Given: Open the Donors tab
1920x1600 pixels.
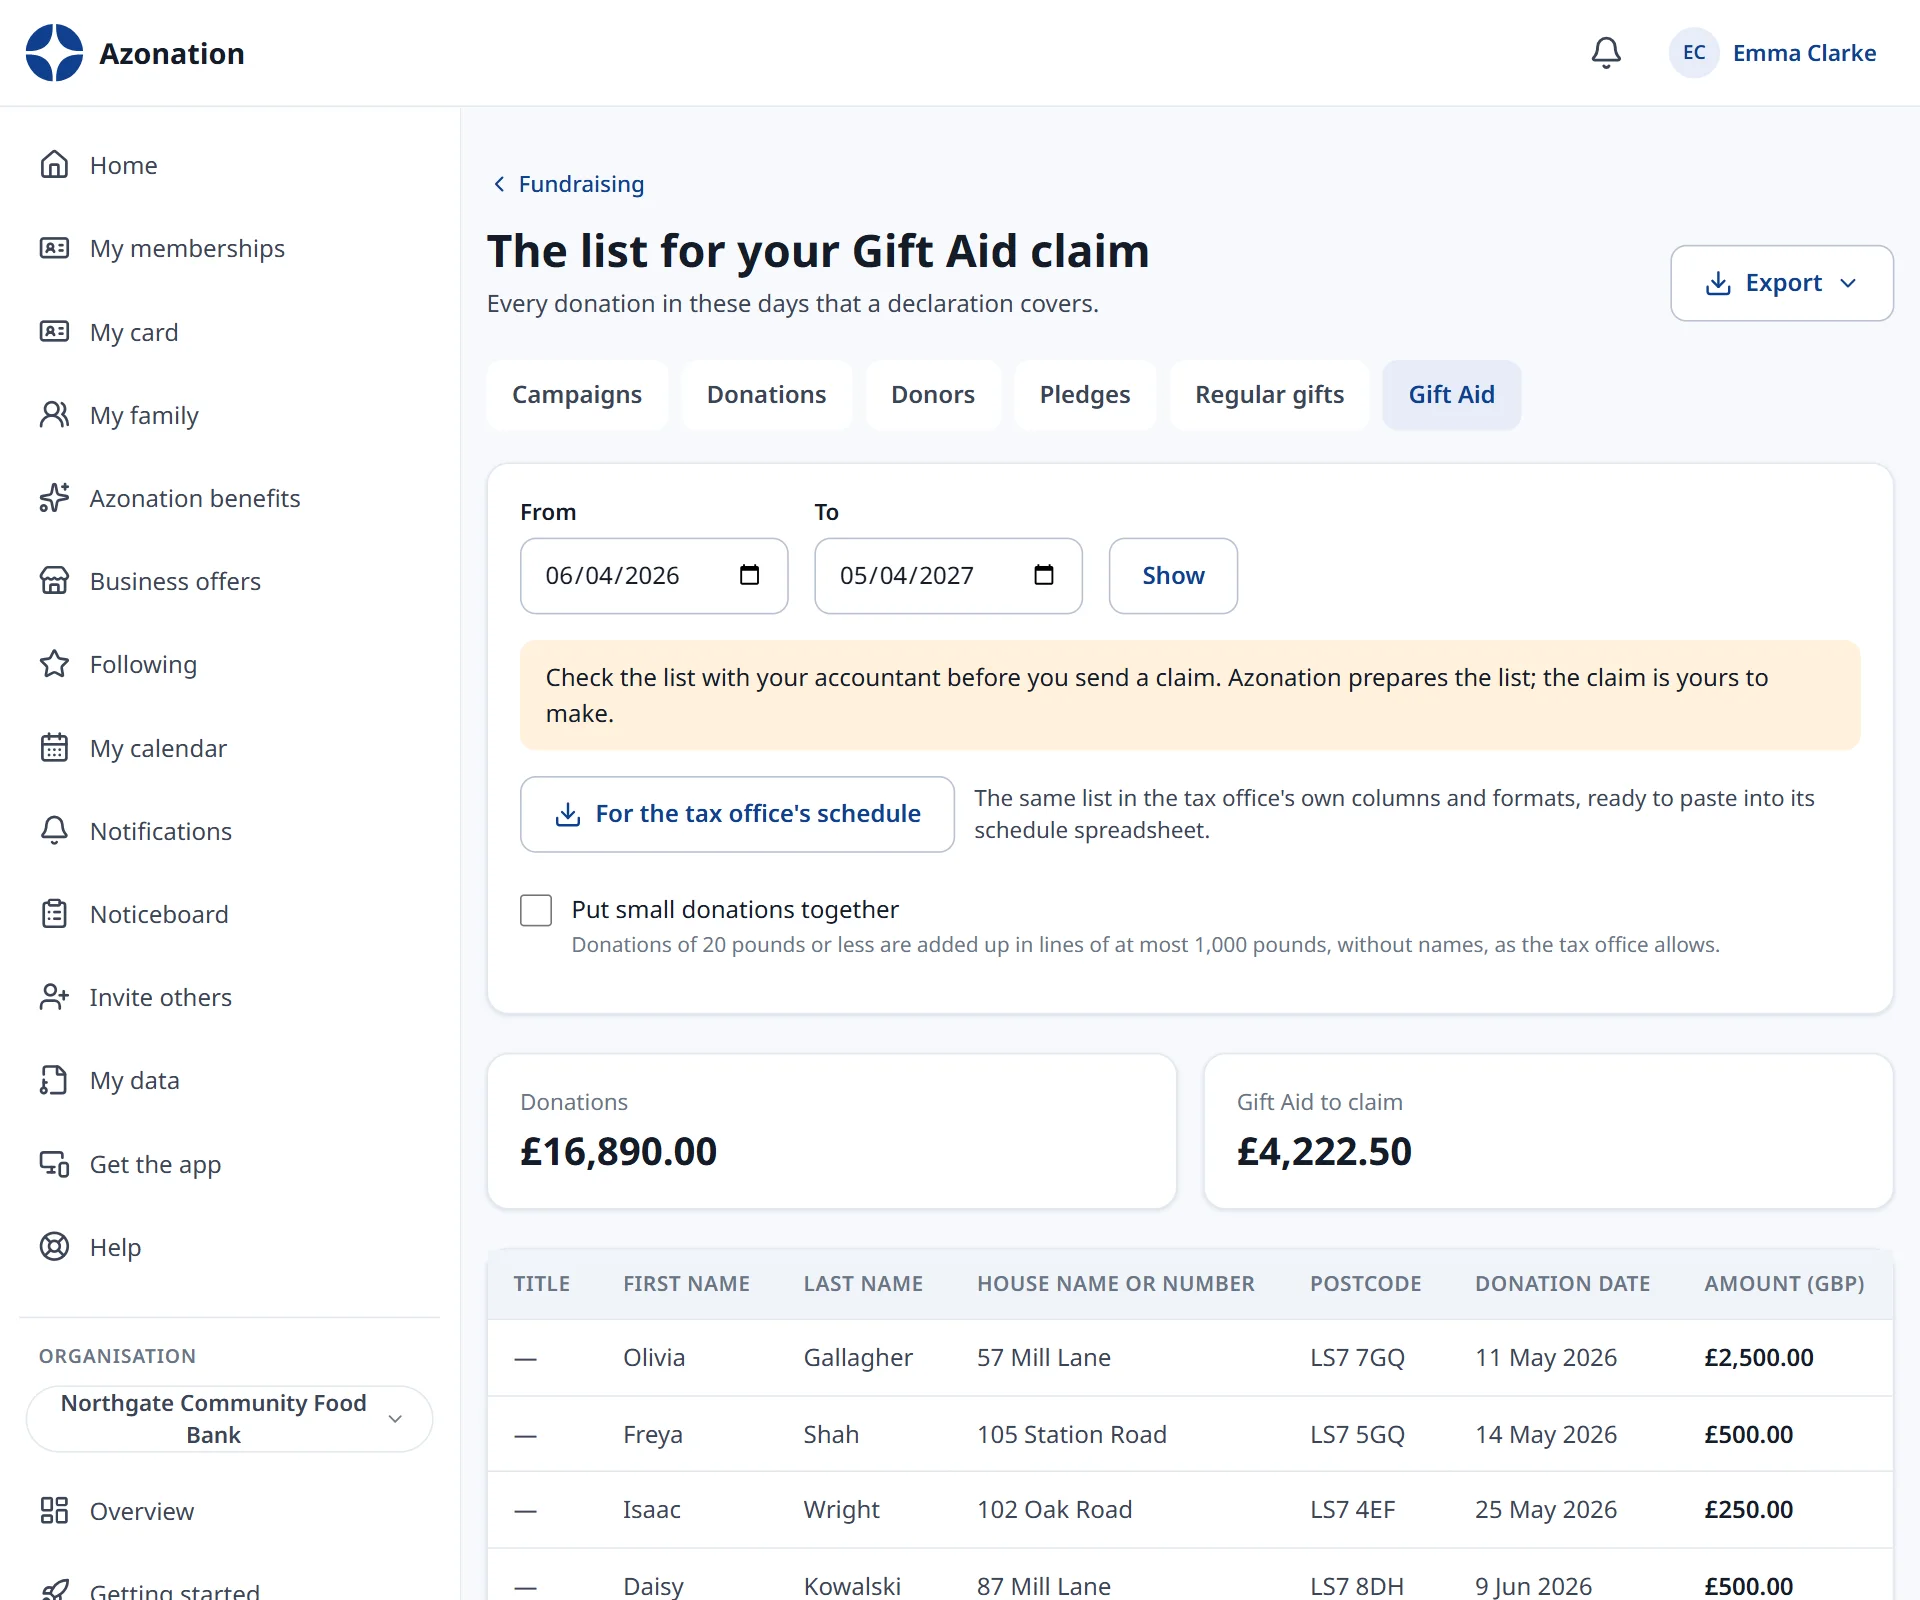Looking at the screenshot, I should coord(933,395).
